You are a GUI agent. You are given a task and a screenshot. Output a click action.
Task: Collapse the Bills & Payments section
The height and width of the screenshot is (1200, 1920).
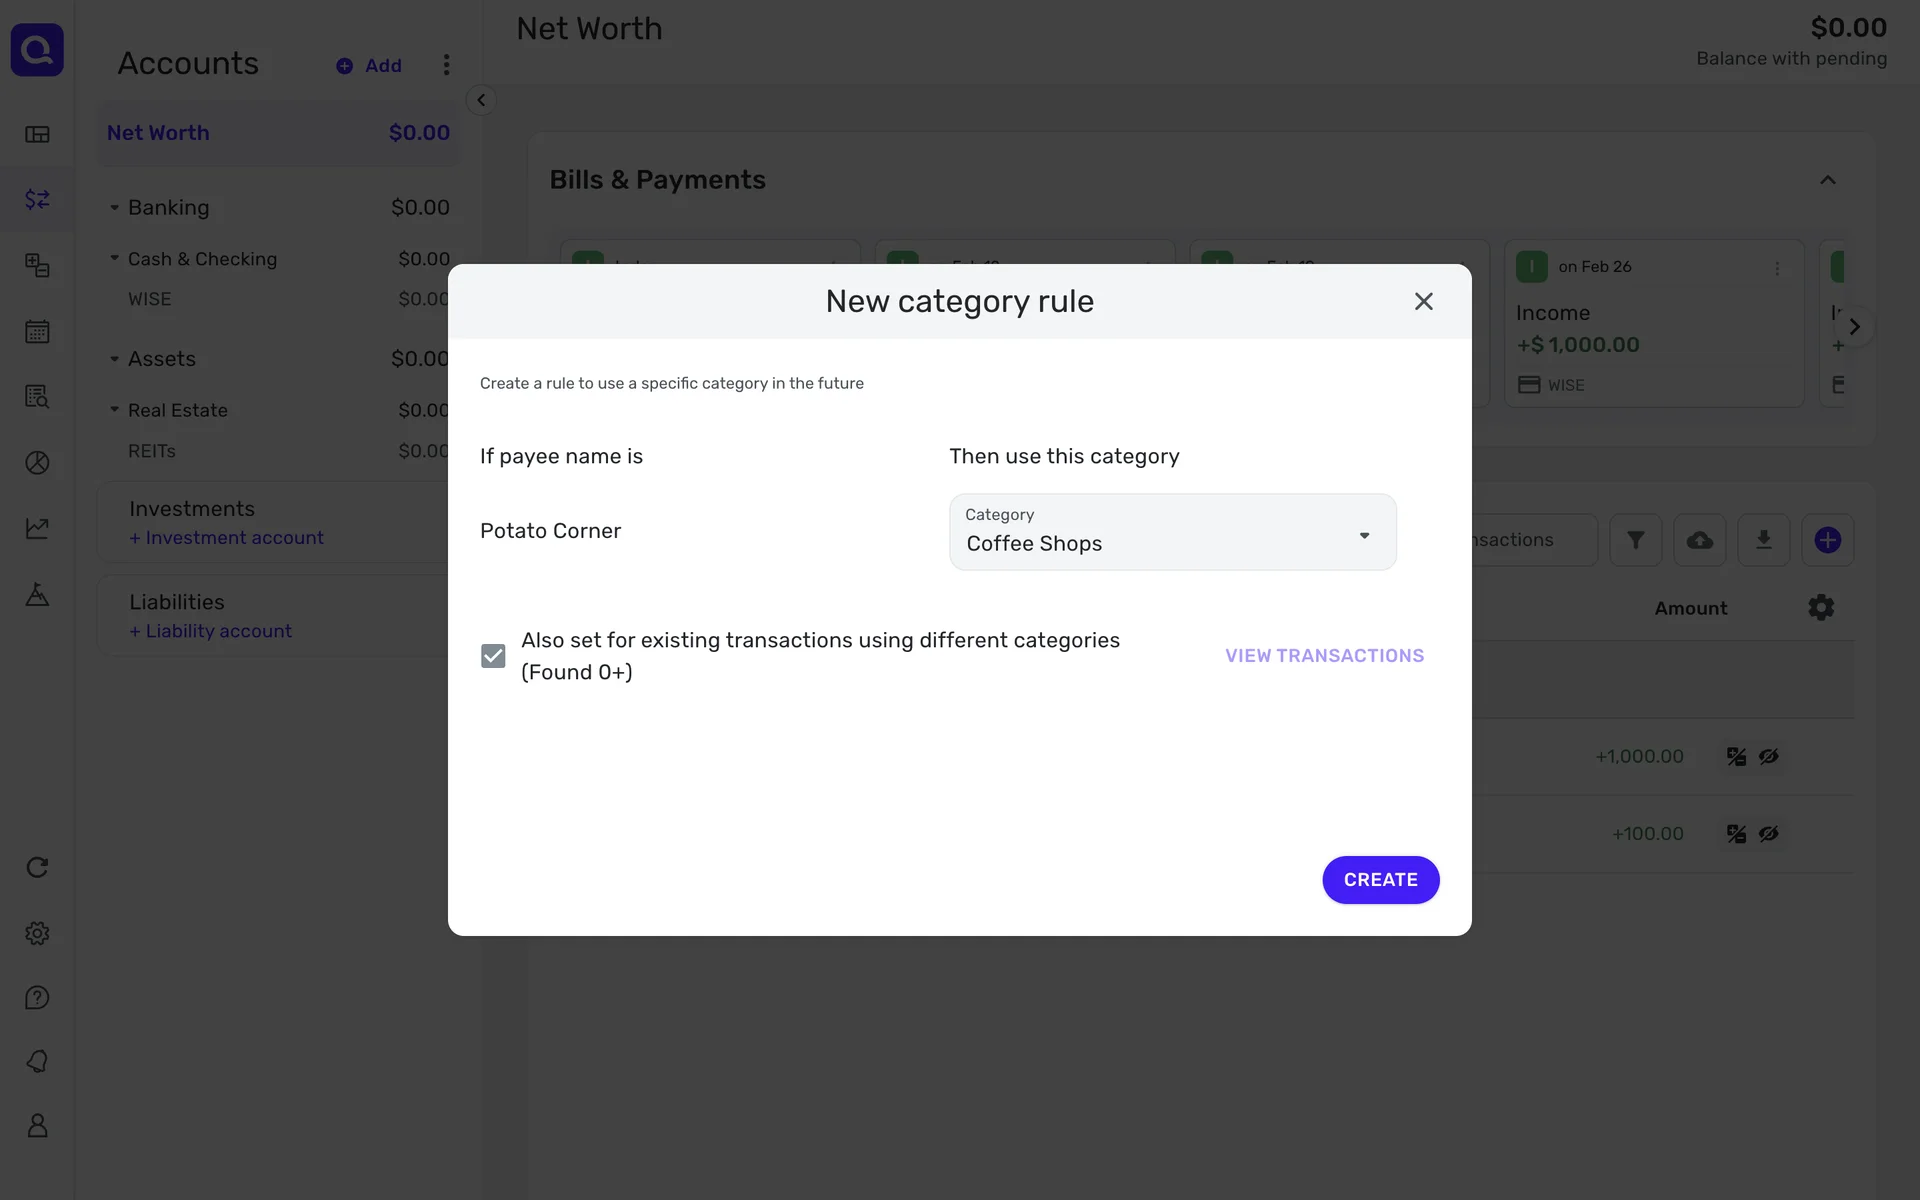pos(1827,180)
